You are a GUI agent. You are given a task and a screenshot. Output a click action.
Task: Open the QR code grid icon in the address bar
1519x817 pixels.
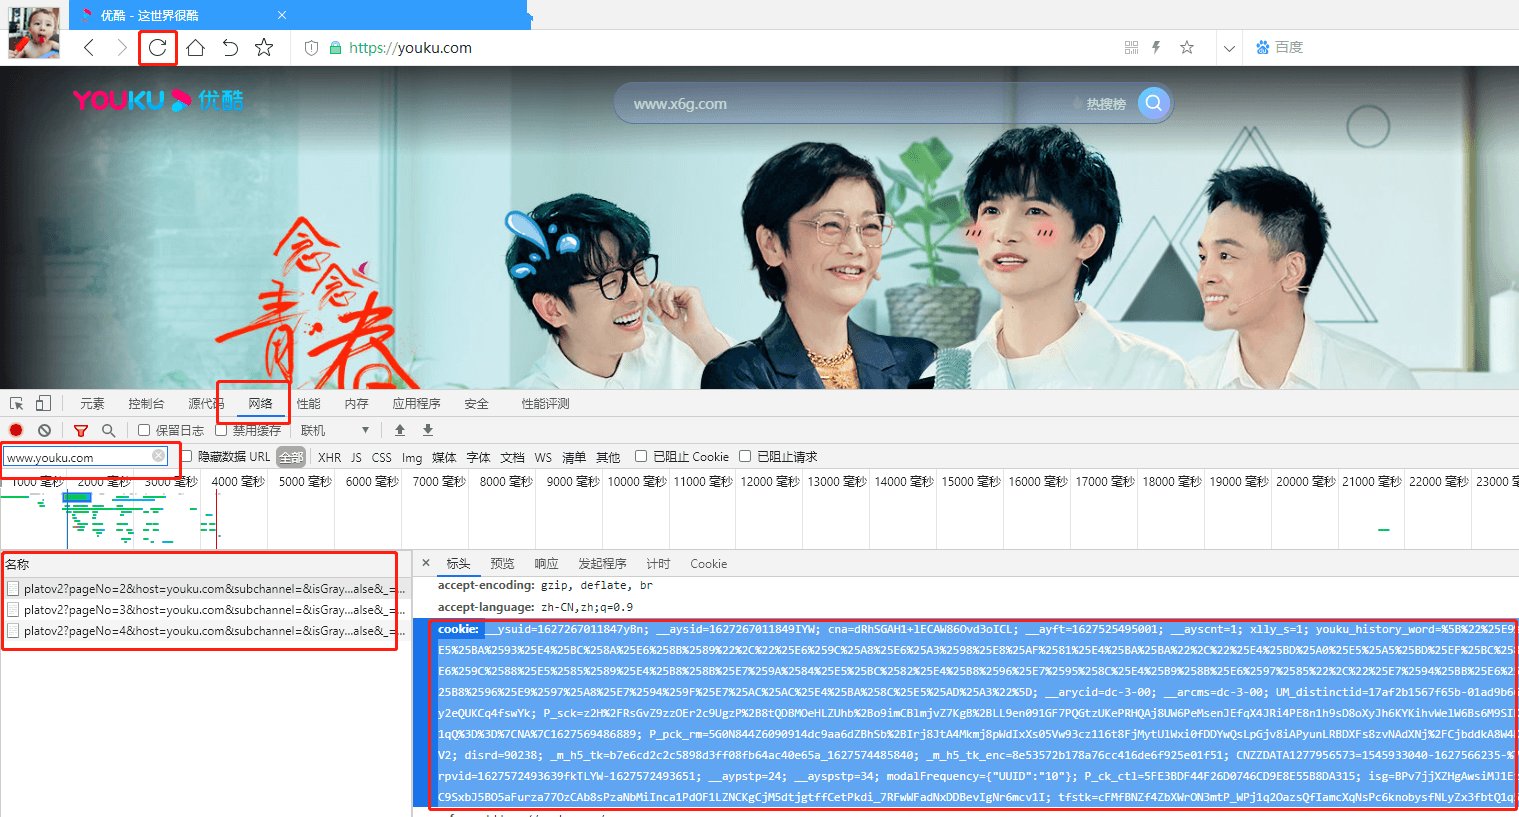(x=1131, y=47)
